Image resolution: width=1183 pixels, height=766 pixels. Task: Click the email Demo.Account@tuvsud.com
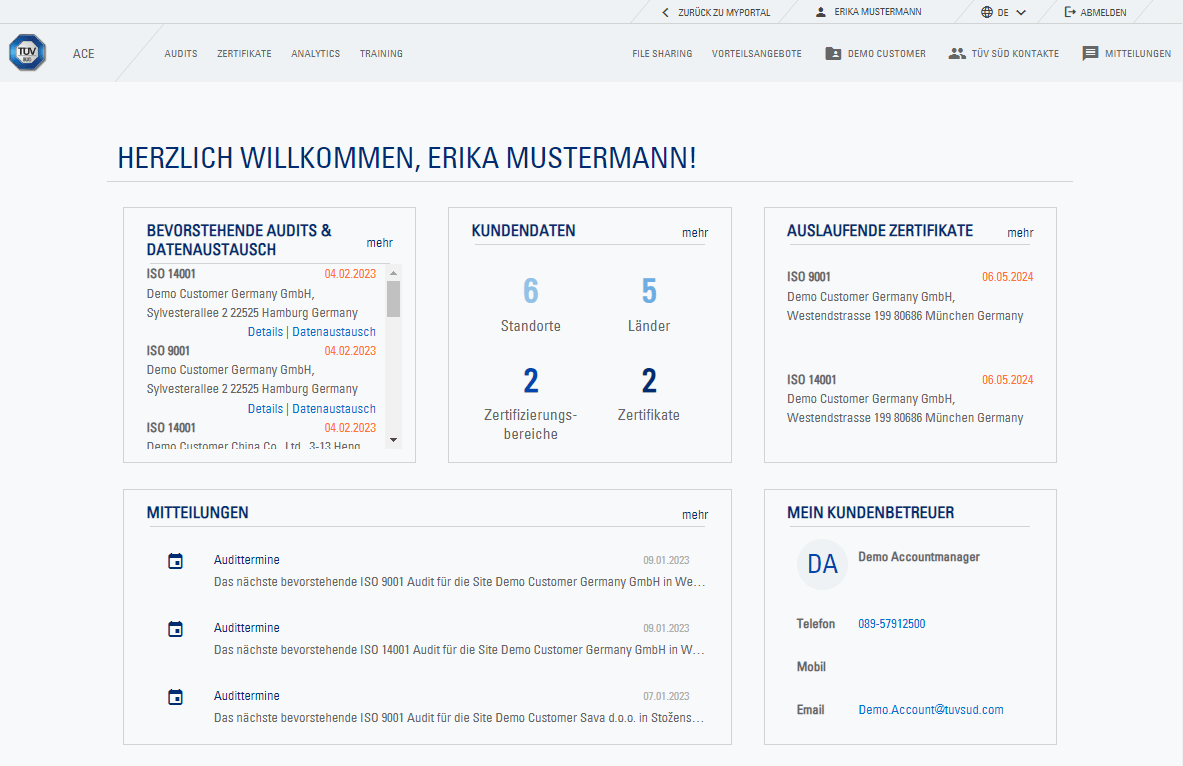point(931,710)
